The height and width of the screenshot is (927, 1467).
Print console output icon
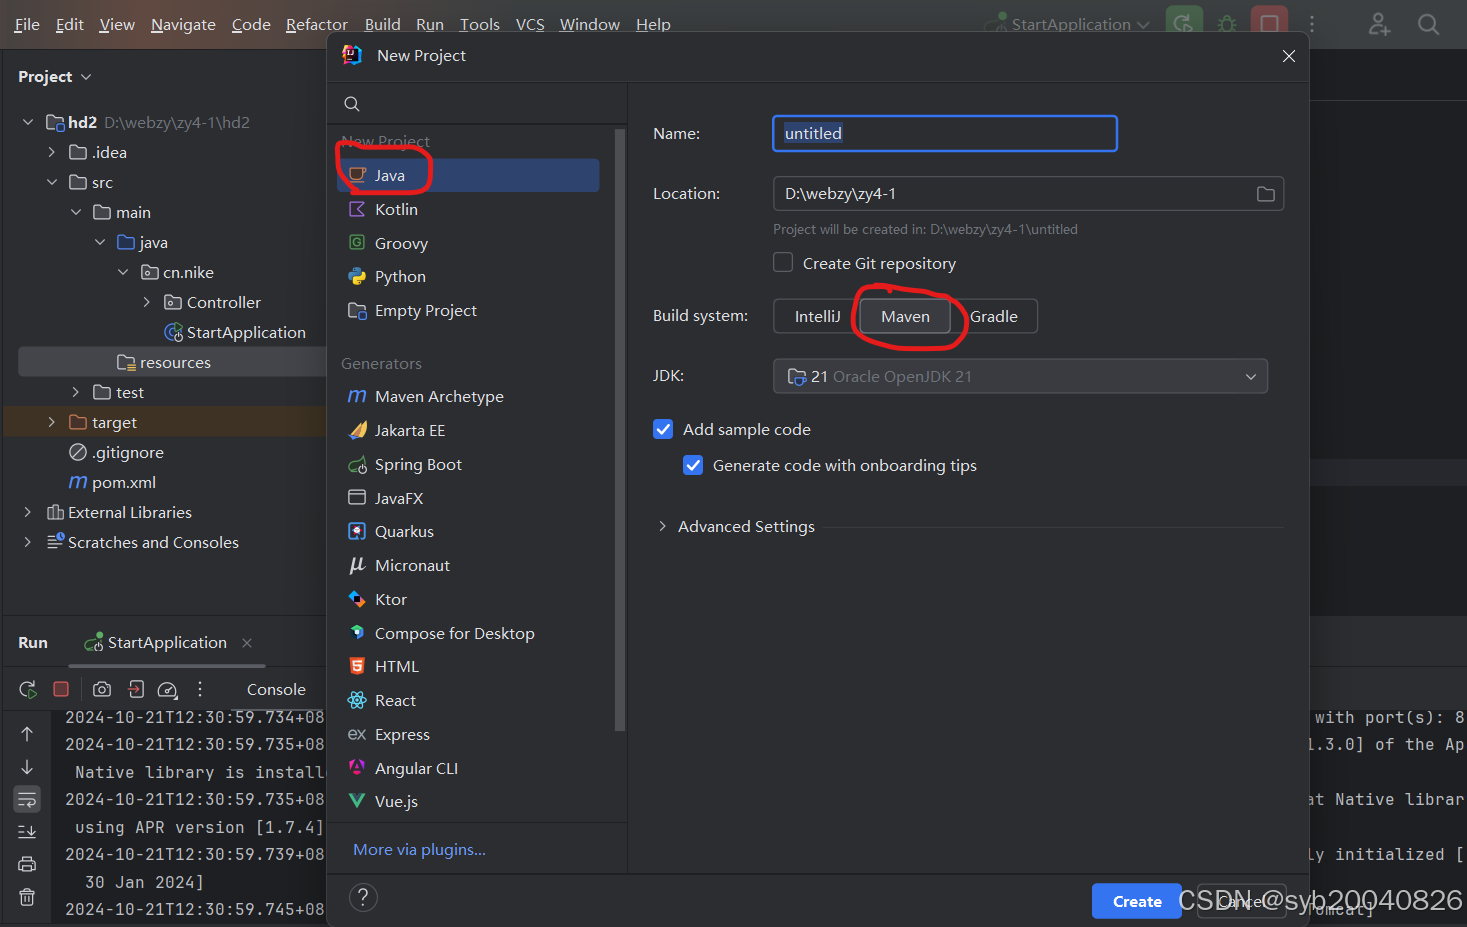(27, 864)
